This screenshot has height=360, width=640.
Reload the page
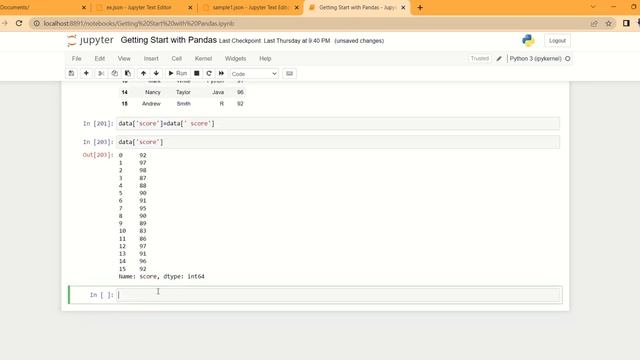click(19, 23)
